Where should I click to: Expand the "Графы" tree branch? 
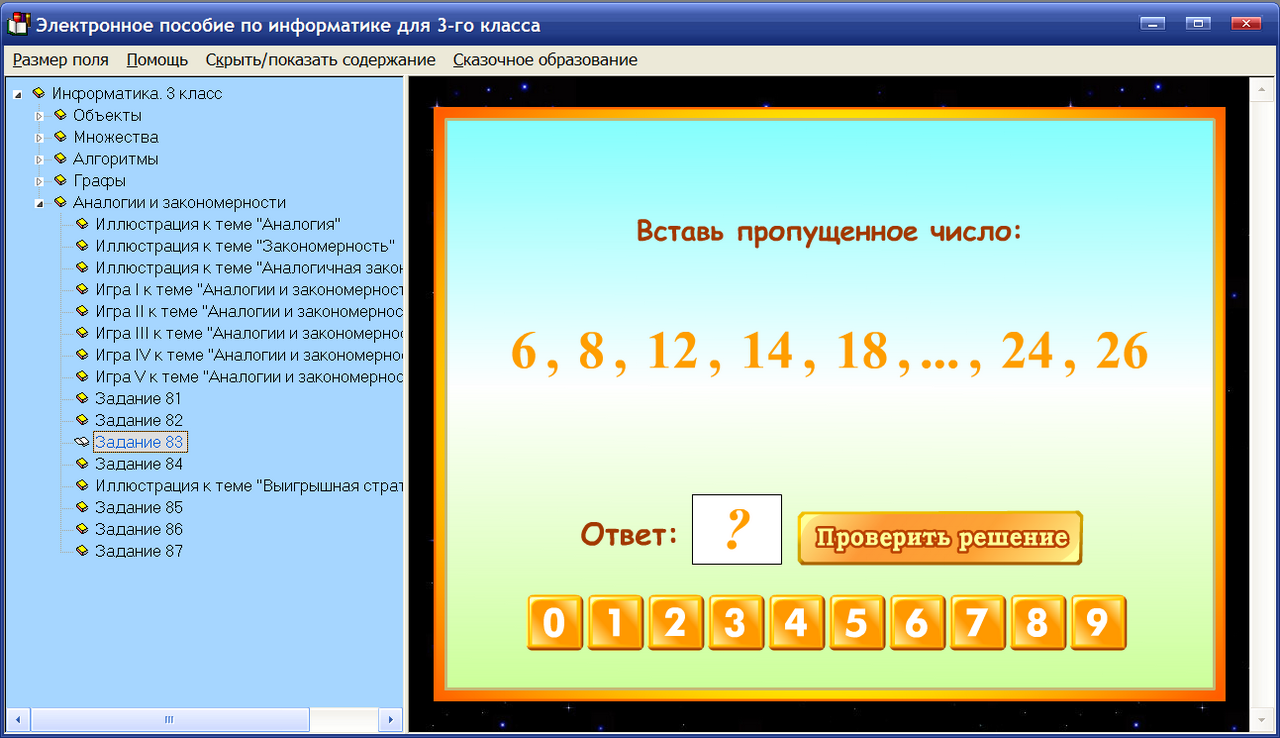[x=40, y=180]
